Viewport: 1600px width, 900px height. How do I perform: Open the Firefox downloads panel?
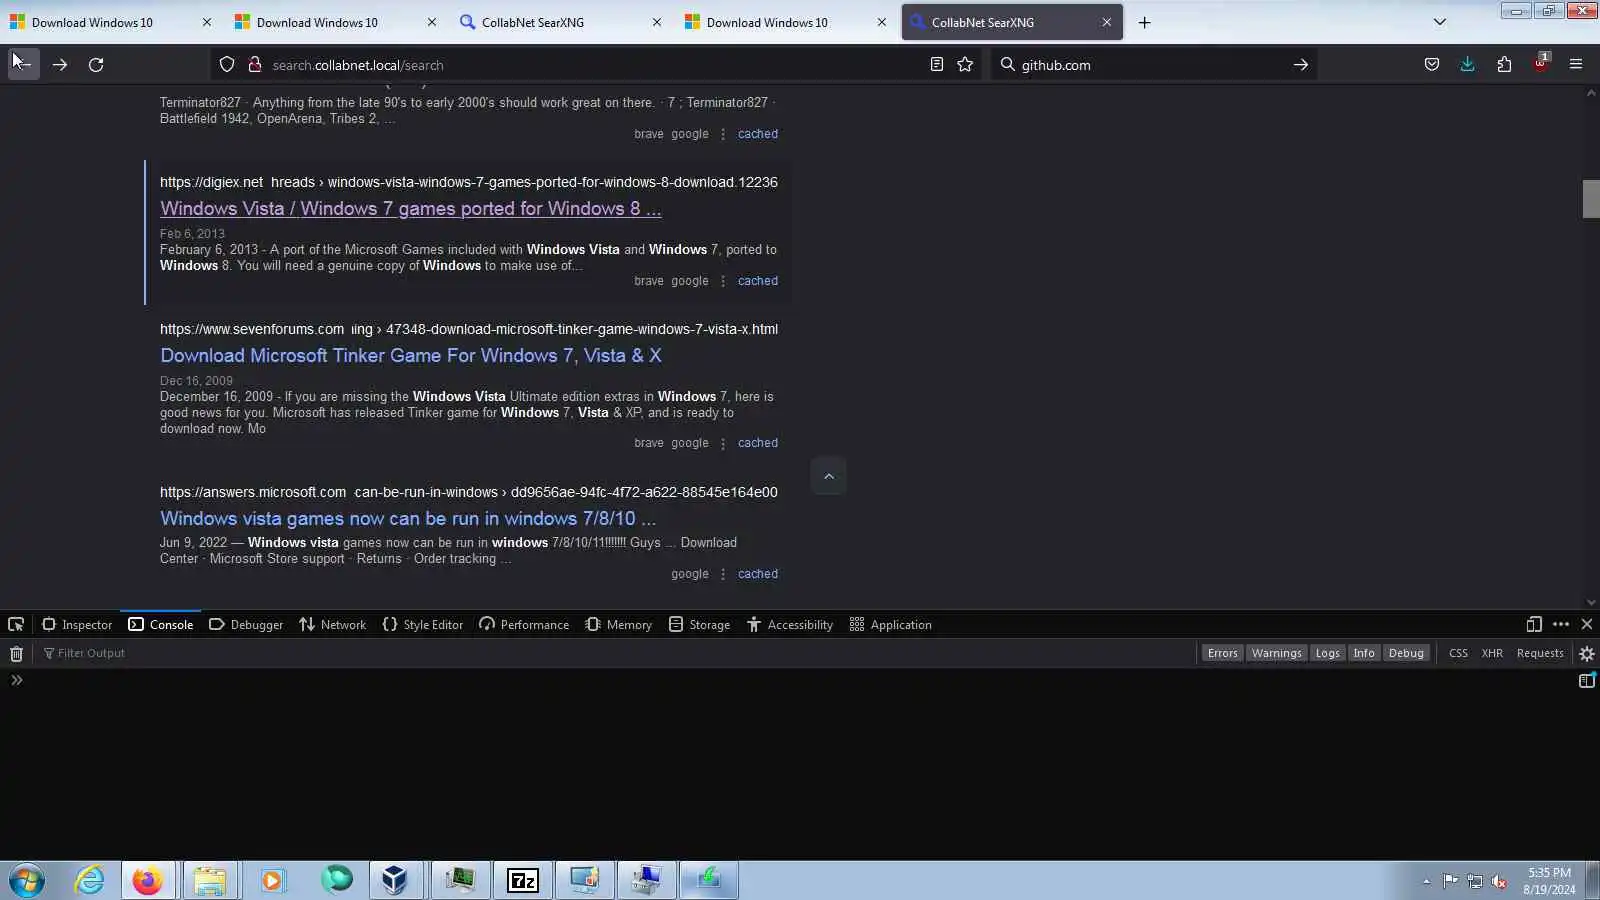click(1468, 65)
